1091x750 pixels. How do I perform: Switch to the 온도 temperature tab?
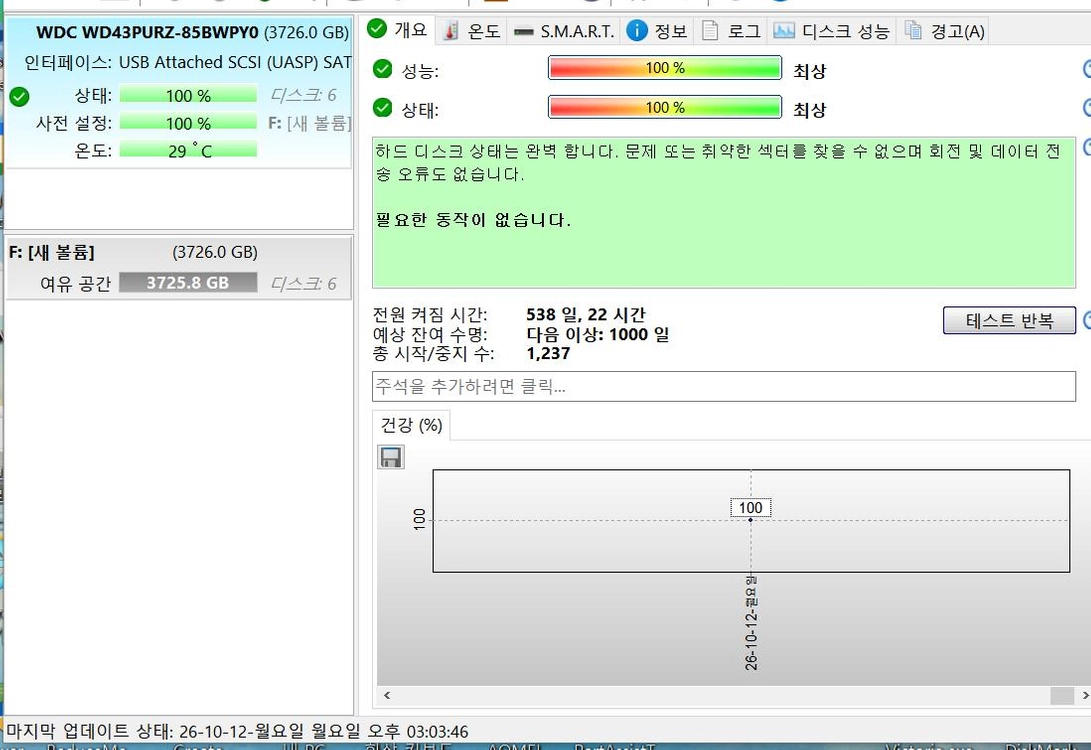[472, 31]
